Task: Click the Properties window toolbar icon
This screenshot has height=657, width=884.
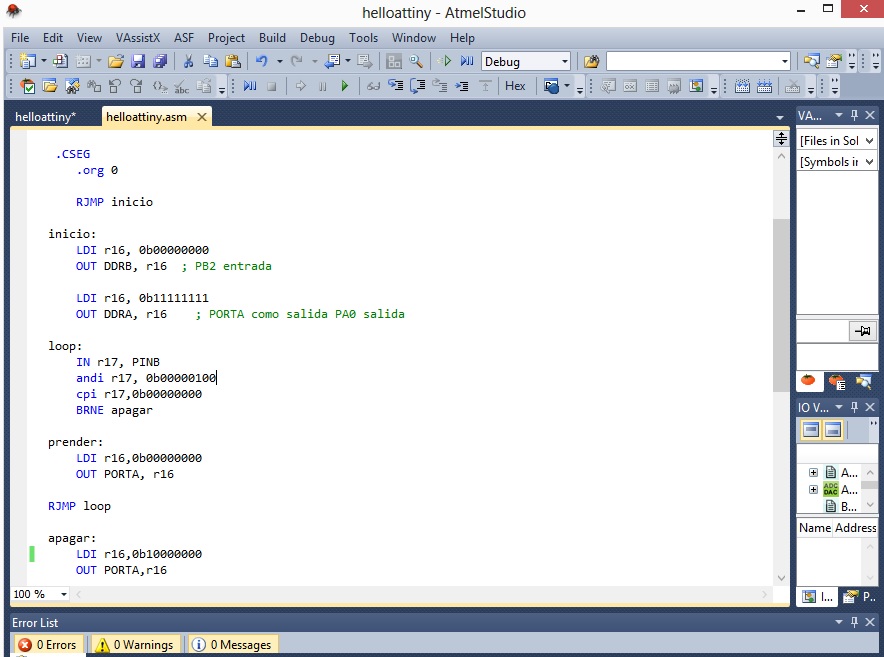Action: click(x=834, y=61)
